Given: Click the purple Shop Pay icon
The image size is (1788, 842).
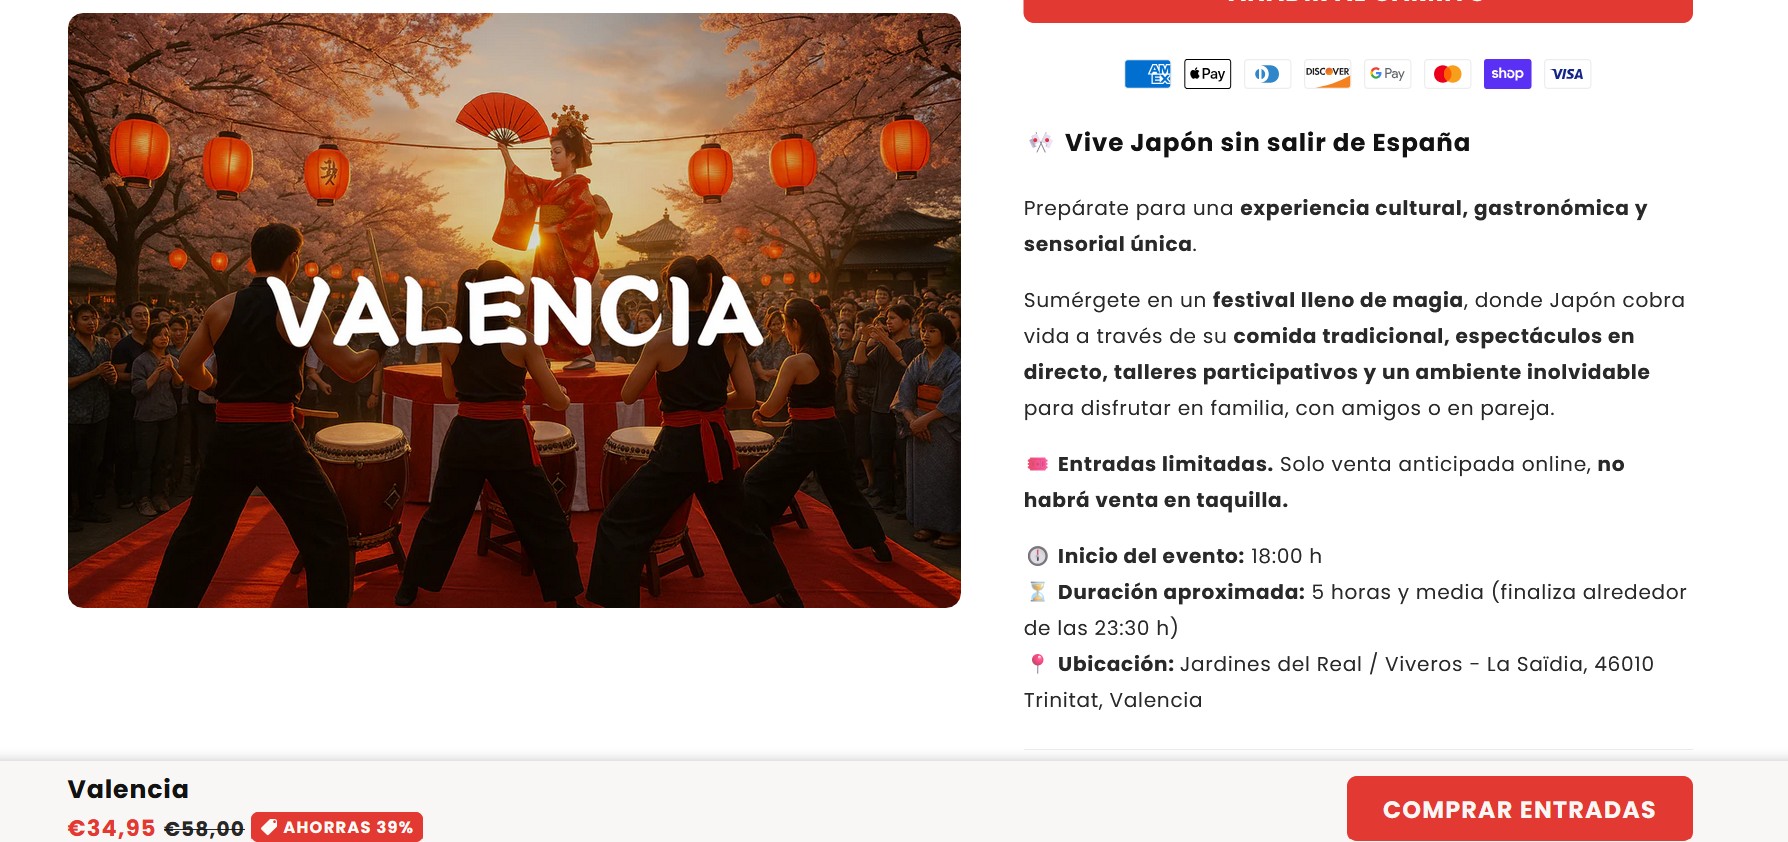Looking at the screenshot, I should click(1507, 74).
